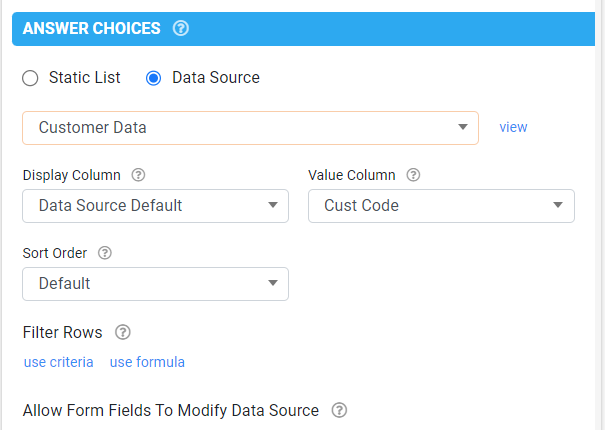
Task: Click the Customer Data dropdown arrow
Action: click(x=463, y=127)
